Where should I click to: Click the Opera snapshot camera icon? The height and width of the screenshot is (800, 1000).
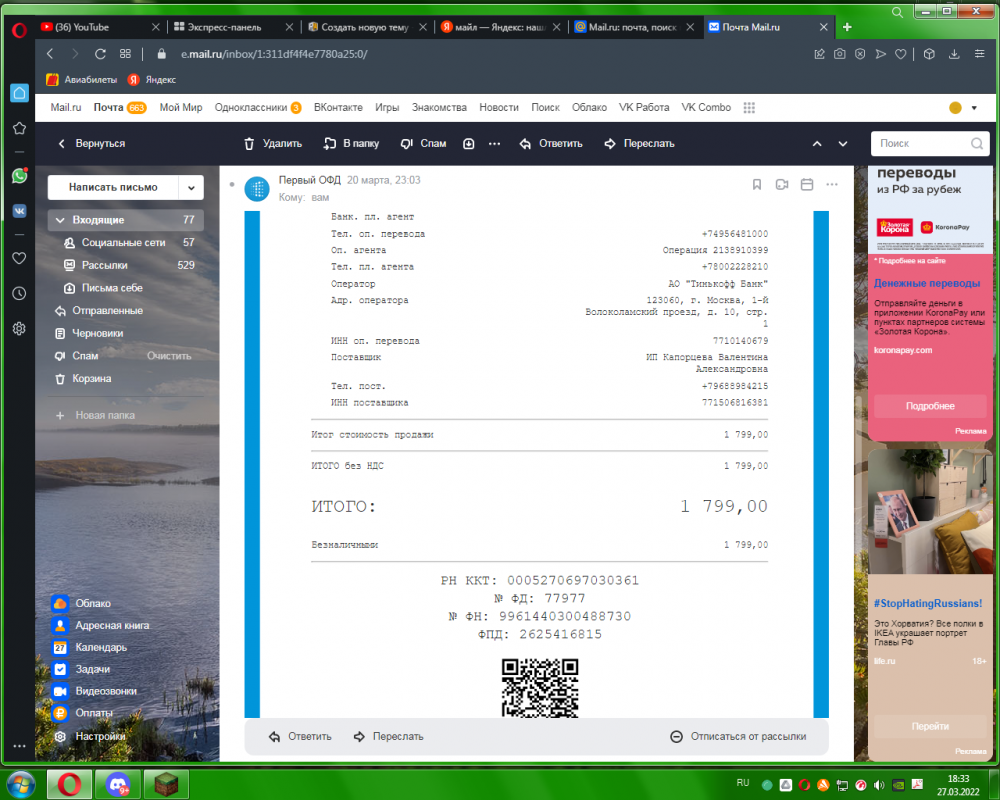[x=840, y=54]
